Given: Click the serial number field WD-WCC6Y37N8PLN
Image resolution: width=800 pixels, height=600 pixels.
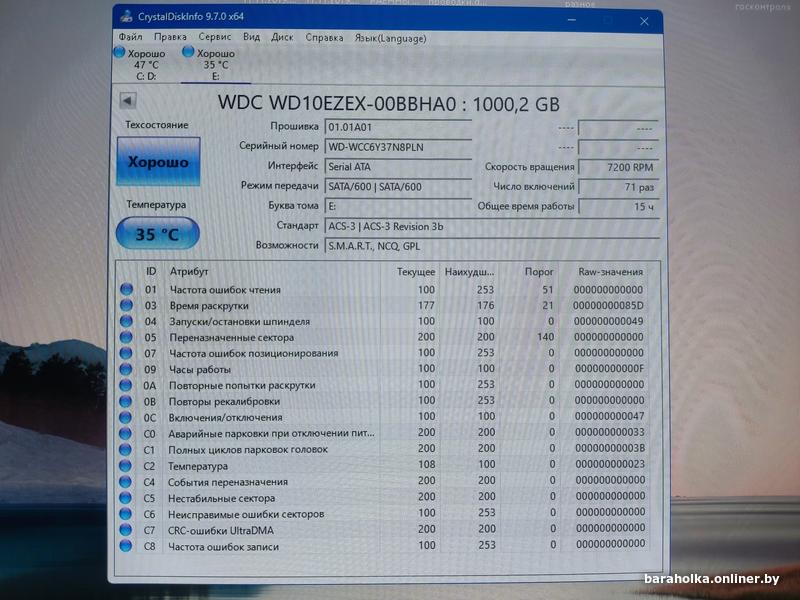Looking at the screenshot, I should [x=397, y=147].
